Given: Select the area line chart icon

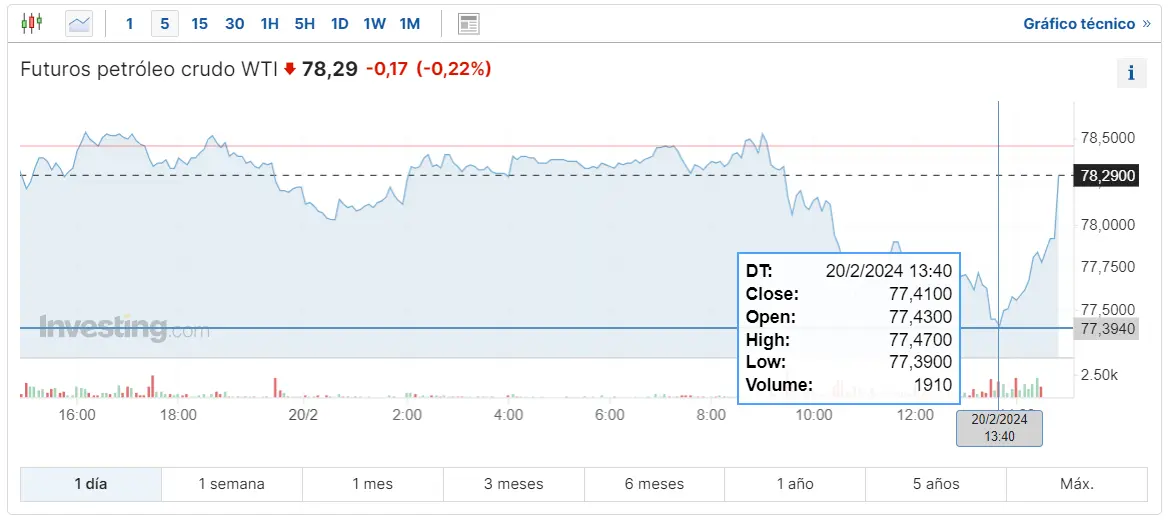Looking at the screenshot, I should 78,24.
